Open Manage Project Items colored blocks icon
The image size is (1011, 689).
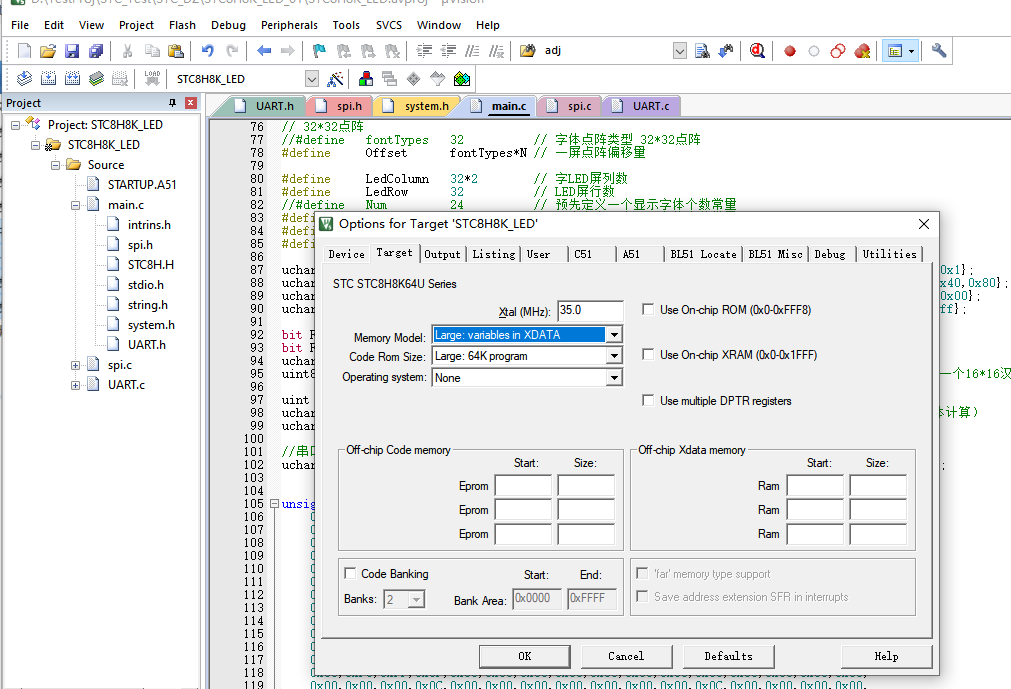366,79
